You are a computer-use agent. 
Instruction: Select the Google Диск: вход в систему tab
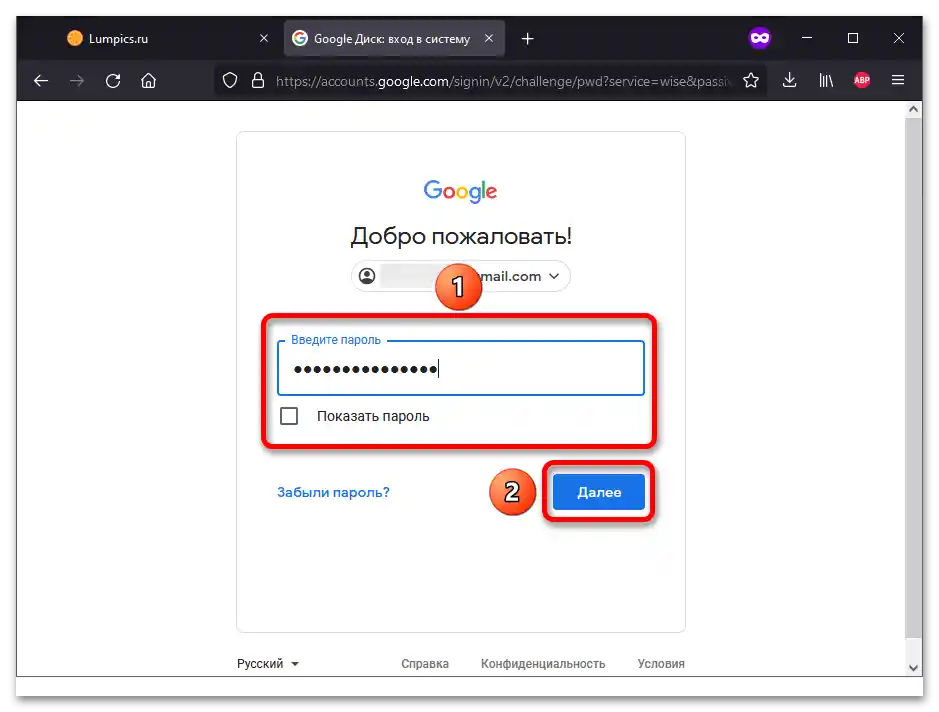click(394, 38)
